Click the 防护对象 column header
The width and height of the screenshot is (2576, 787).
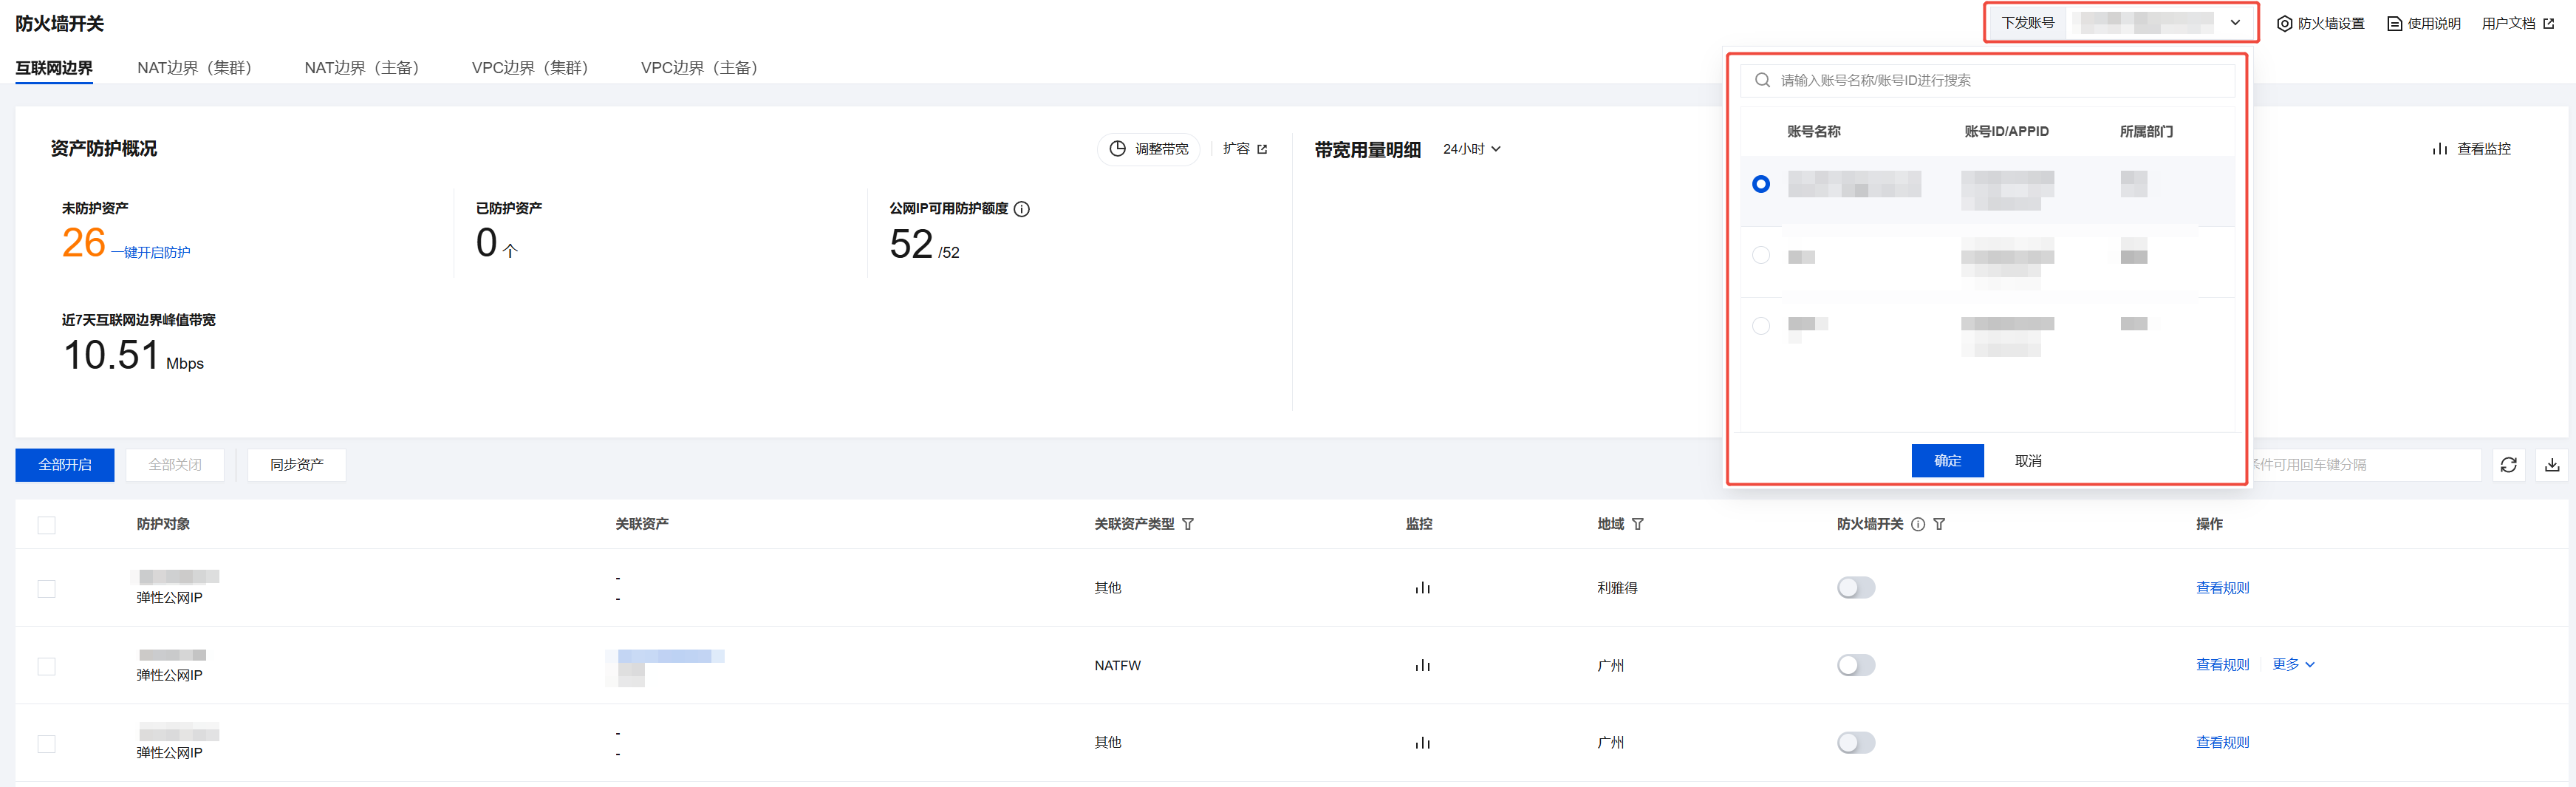click(x=163, y=524)
